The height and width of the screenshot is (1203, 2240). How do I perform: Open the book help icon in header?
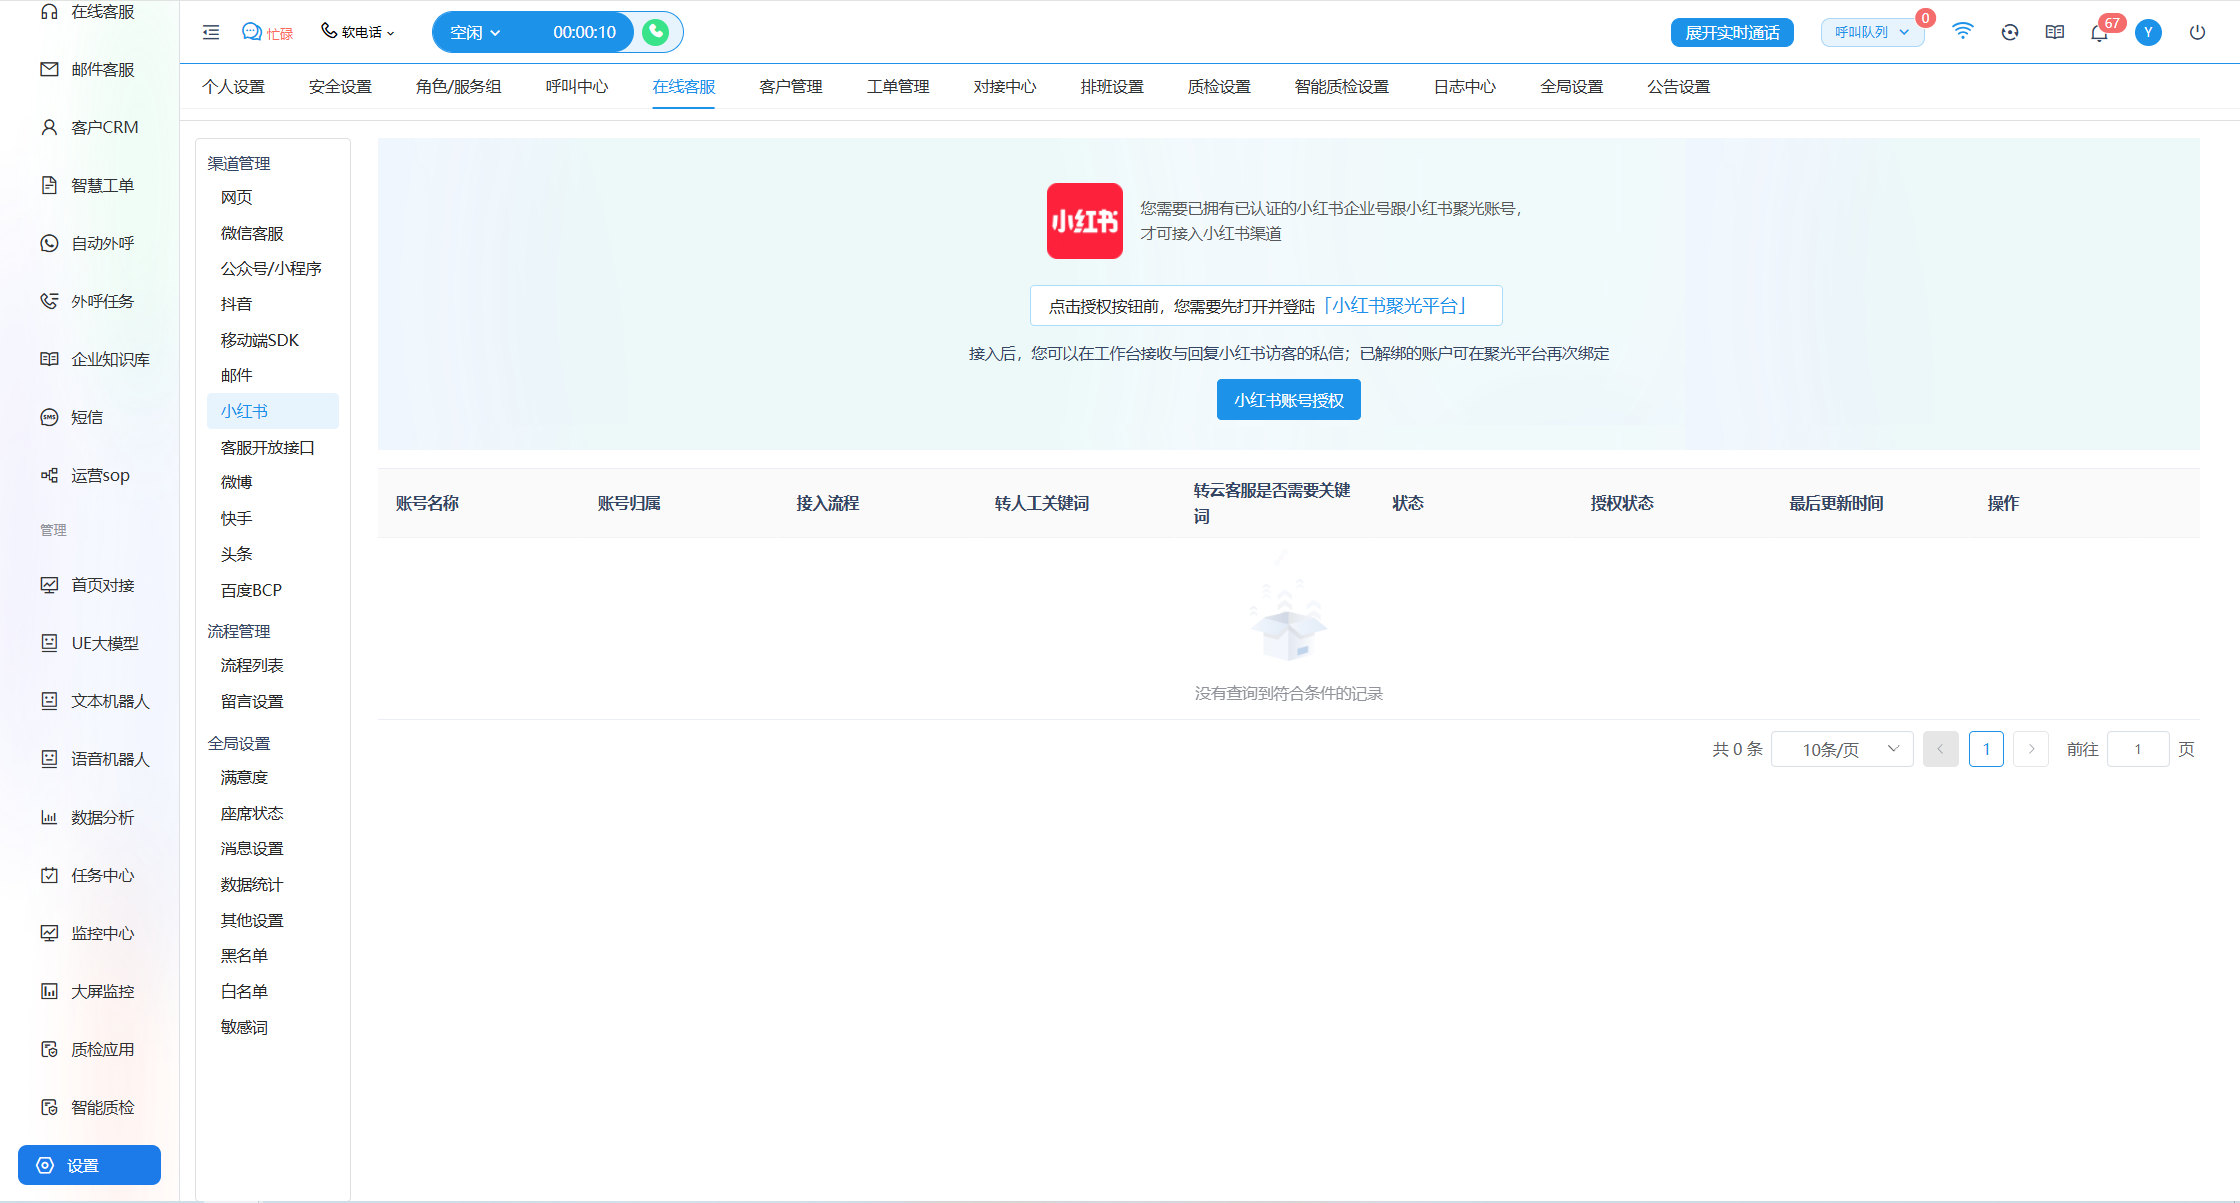point(2055,32)
